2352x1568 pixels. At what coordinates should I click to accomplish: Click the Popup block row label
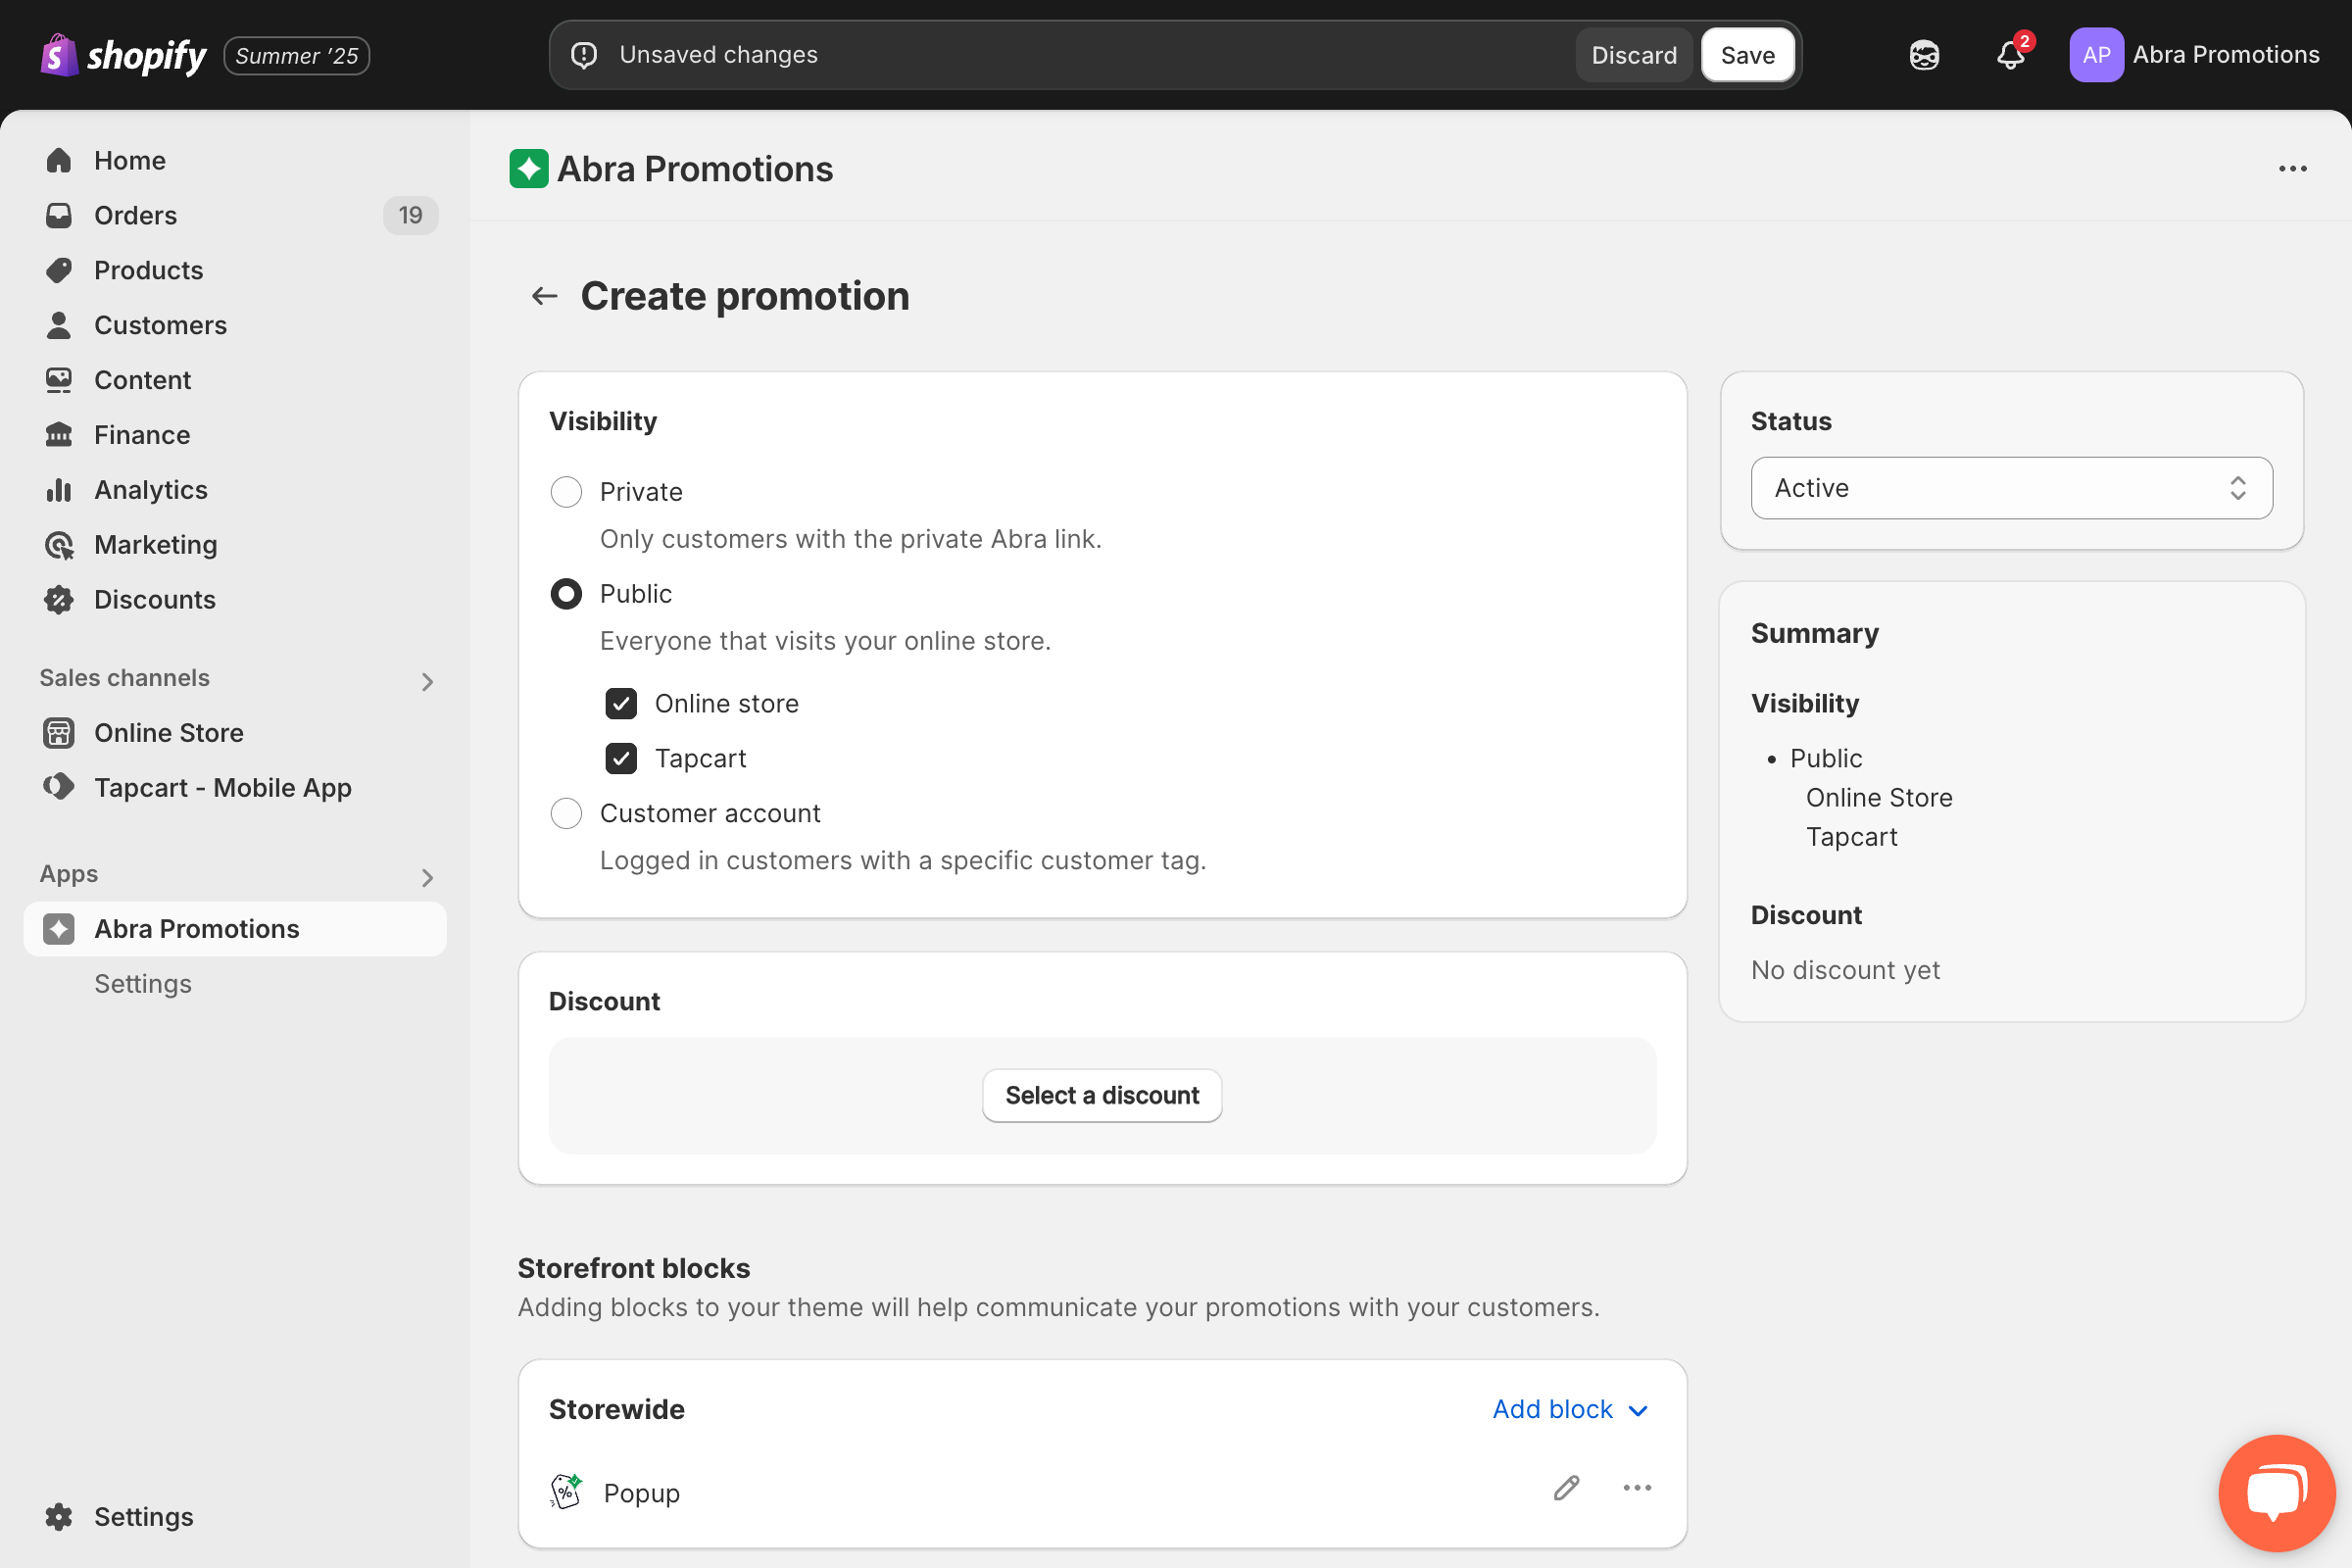pyautogui.click(x=642, y=1493)
